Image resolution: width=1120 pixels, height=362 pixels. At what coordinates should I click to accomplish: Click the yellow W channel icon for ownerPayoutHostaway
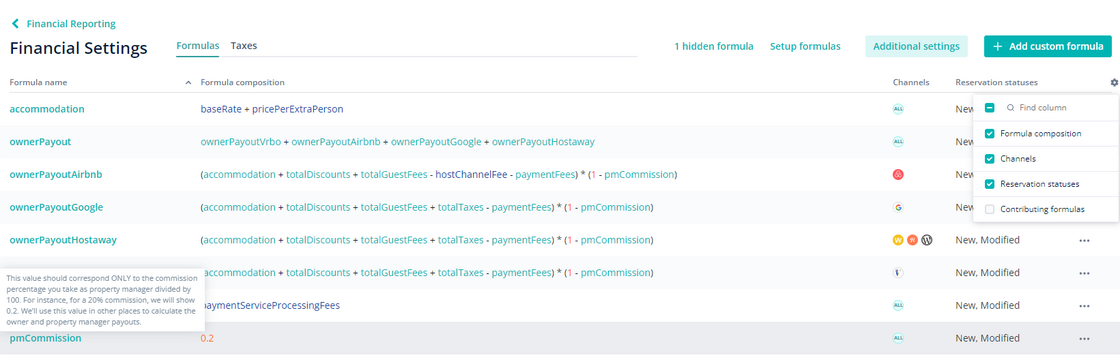899,241
